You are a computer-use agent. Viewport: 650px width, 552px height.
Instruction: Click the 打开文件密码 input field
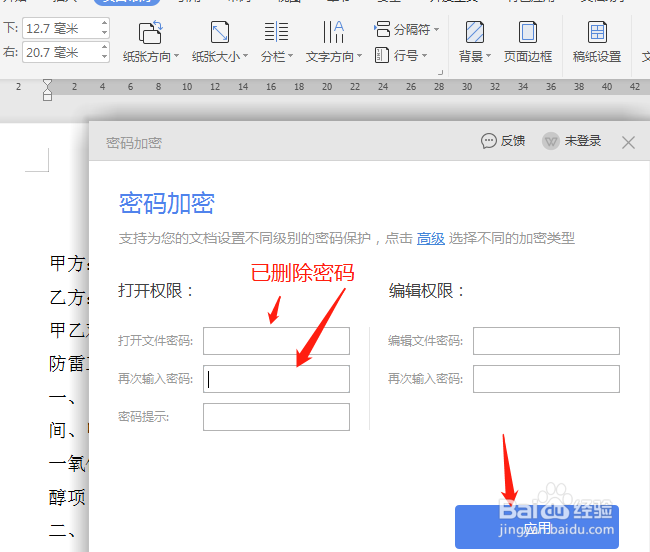[276, 341]
